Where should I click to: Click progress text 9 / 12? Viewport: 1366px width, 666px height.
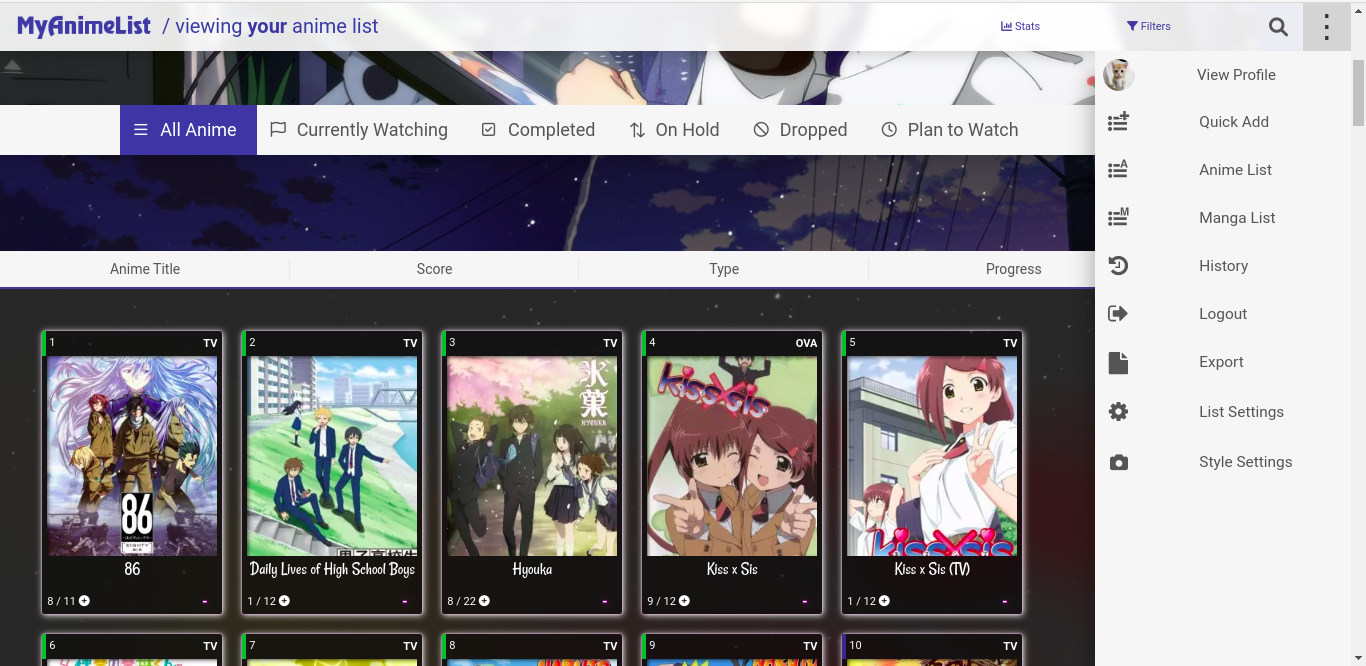pyautogui.click(x=661, y=601)
